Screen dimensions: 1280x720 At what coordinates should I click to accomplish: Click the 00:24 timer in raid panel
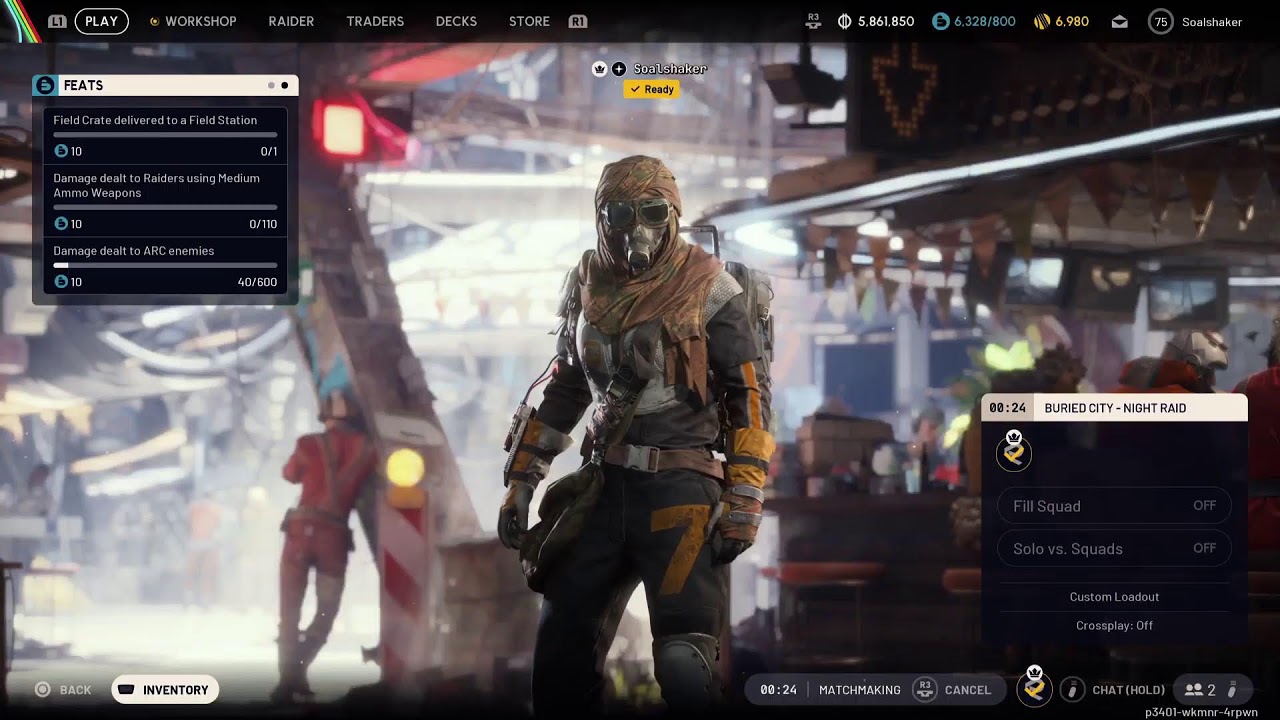click(x=1008, y=408)
